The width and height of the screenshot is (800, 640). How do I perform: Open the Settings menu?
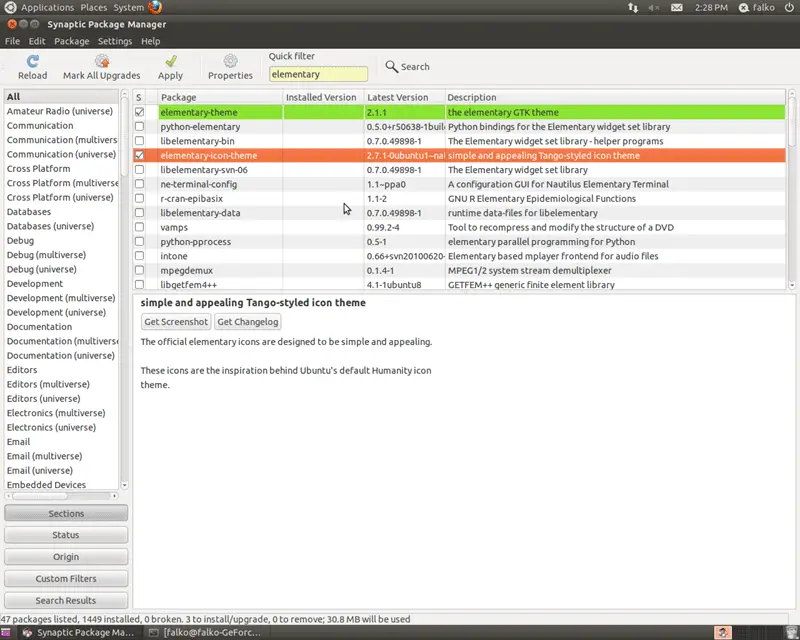[115, 41]
